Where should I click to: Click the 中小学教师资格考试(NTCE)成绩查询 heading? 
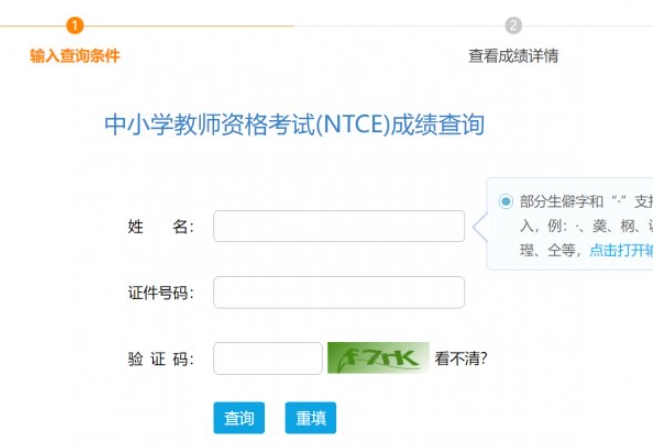pyautogui.click(x=295, y=124)
